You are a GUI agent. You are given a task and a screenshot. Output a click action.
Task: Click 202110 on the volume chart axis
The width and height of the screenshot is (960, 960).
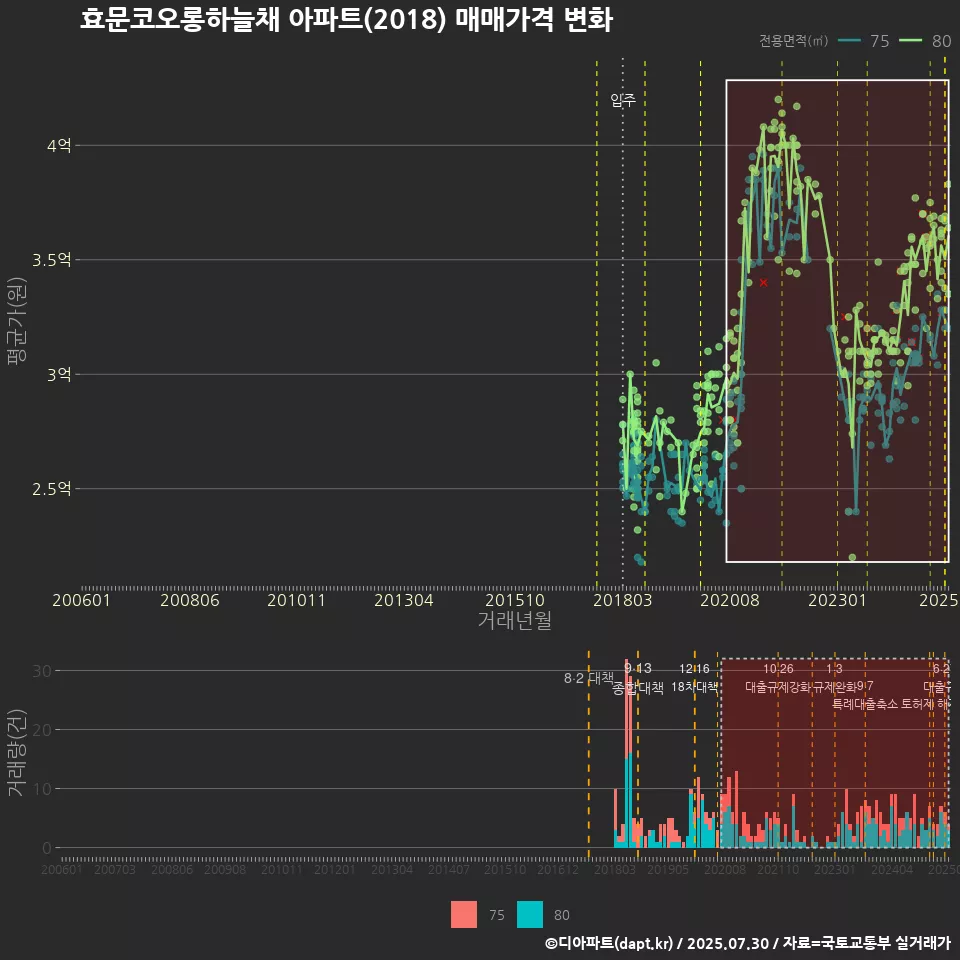[x=778, y=869]
